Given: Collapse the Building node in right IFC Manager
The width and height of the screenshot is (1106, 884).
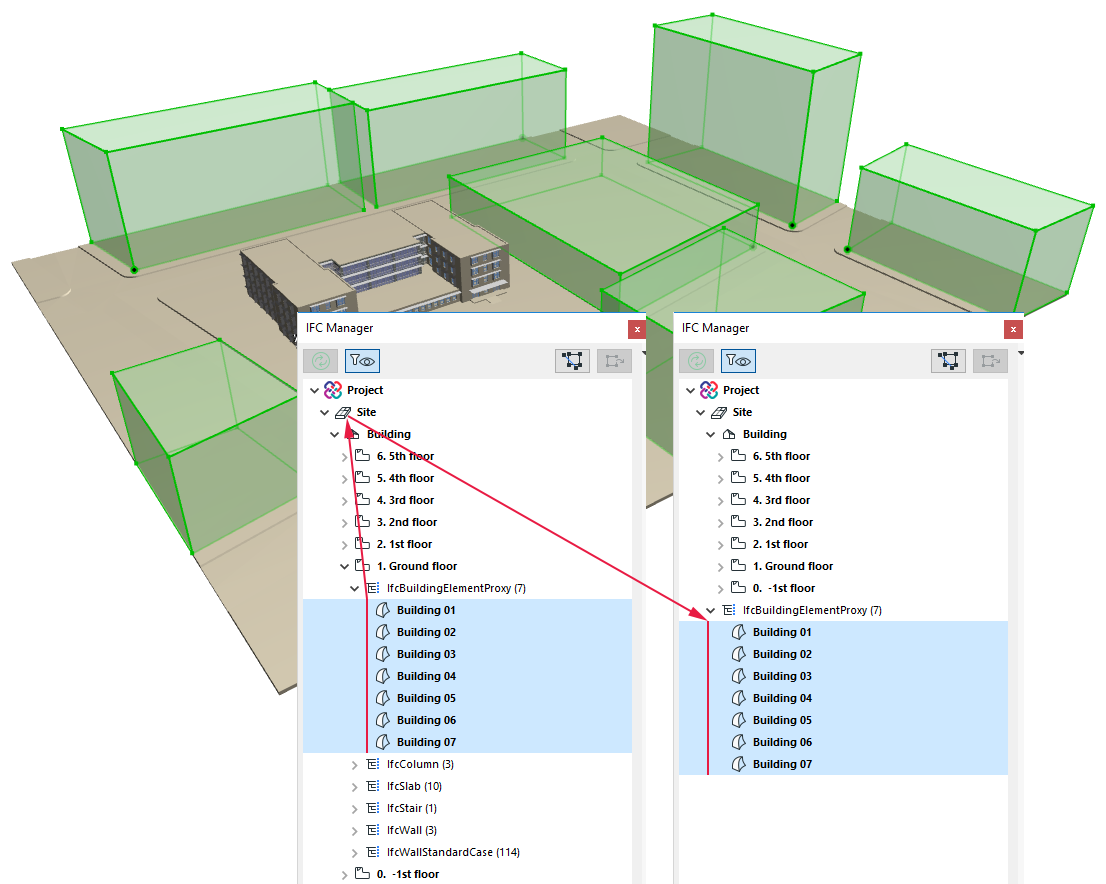Looking at the screenshot, I should pos(710,435).
